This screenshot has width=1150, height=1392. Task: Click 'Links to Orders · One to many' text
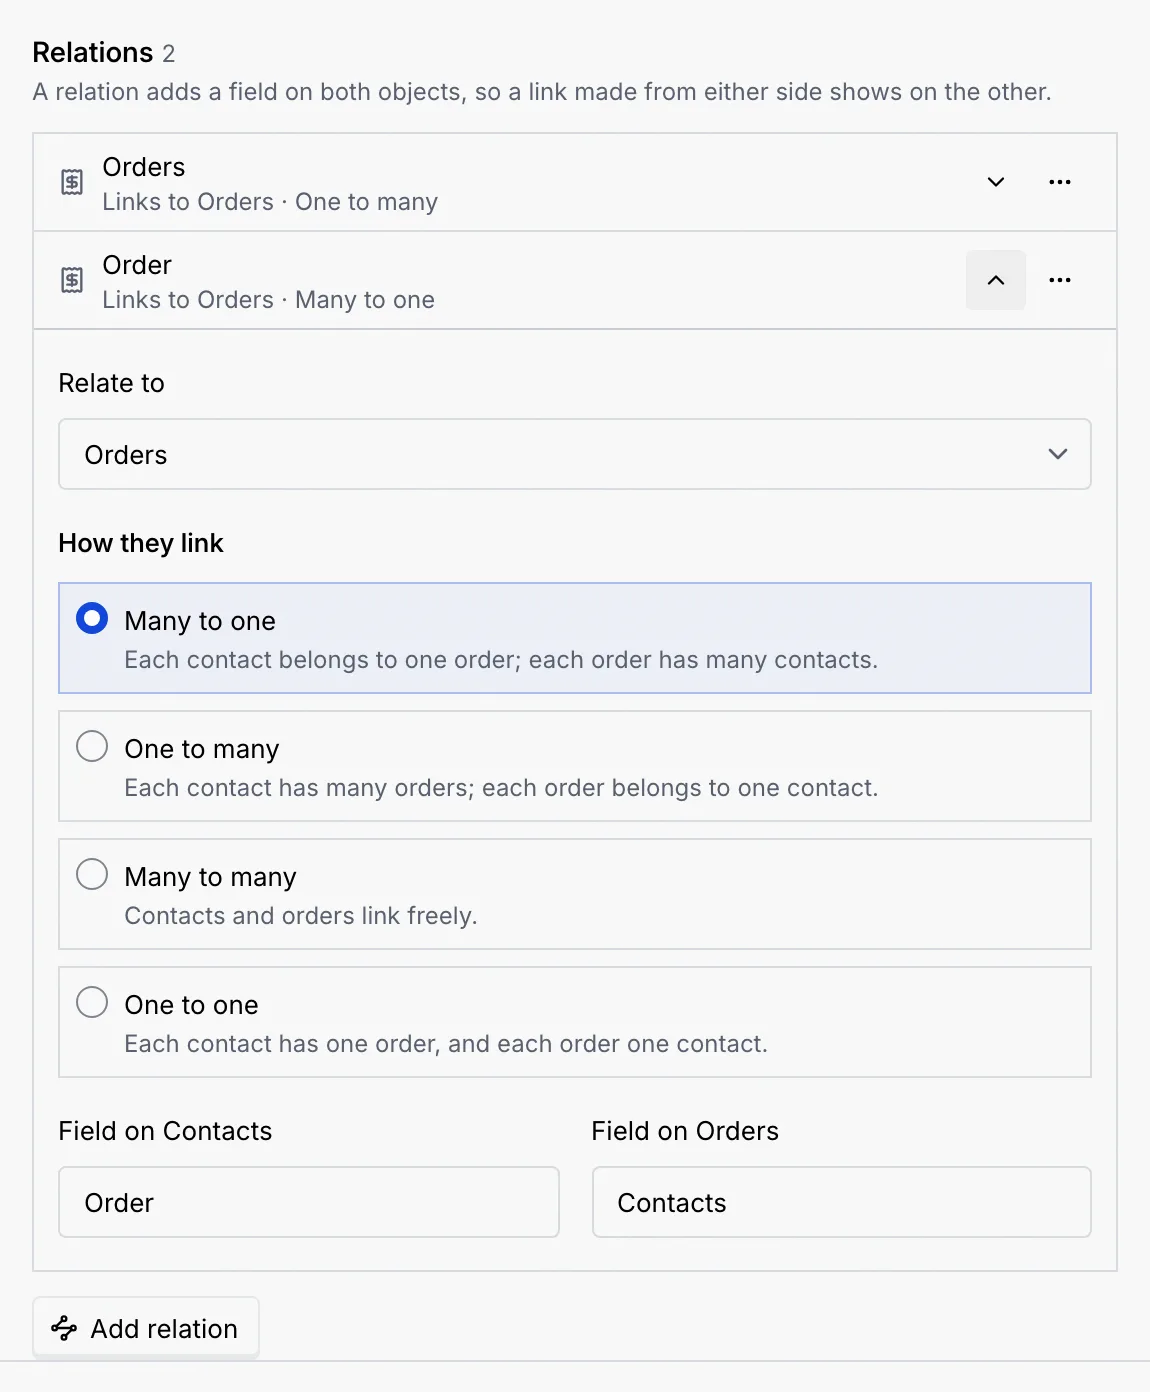(x=270, y=202)
